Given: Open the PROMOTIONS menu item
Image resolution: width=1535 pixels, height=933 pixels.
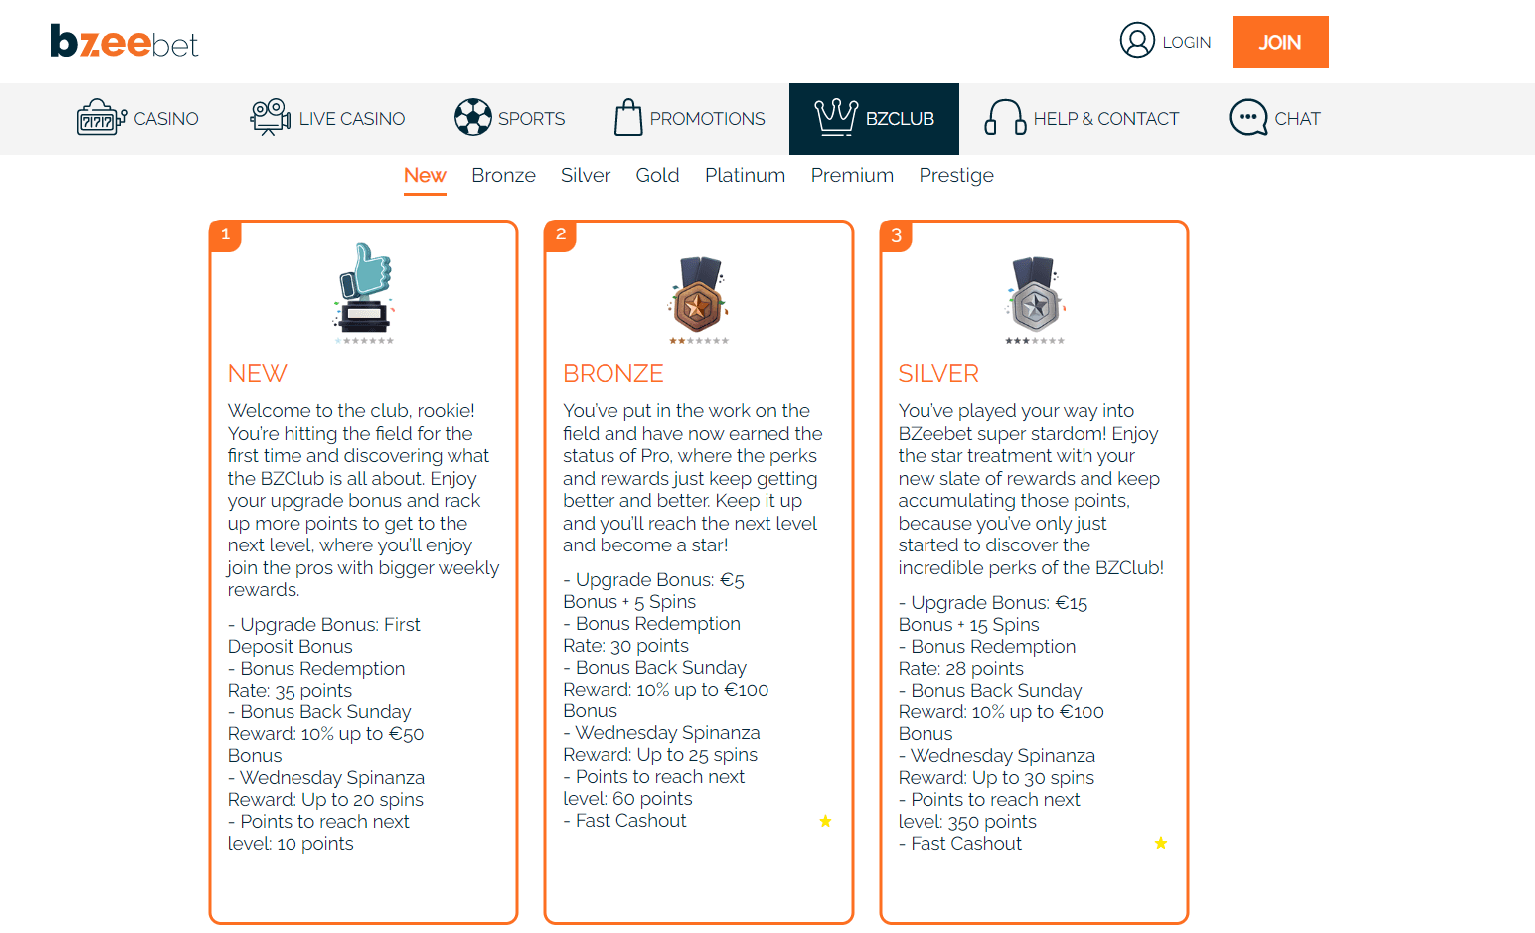Looking at the screenshot, I should click(708, 119).
